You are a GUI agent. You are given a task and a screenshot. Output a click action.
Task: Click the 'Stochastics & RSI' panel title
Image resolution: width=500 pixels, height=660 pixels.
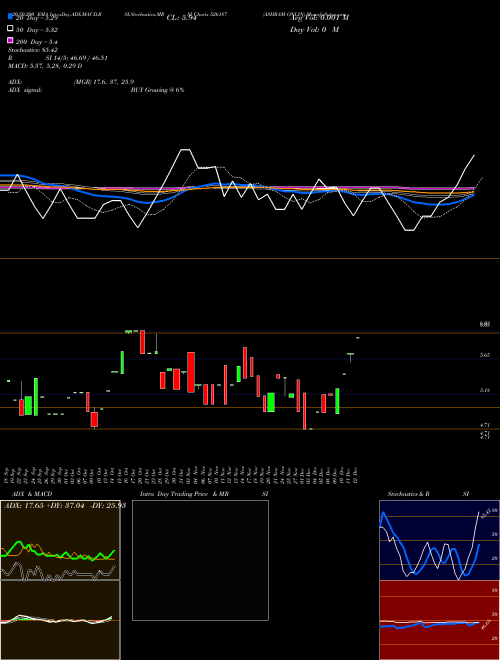(428, 494)
